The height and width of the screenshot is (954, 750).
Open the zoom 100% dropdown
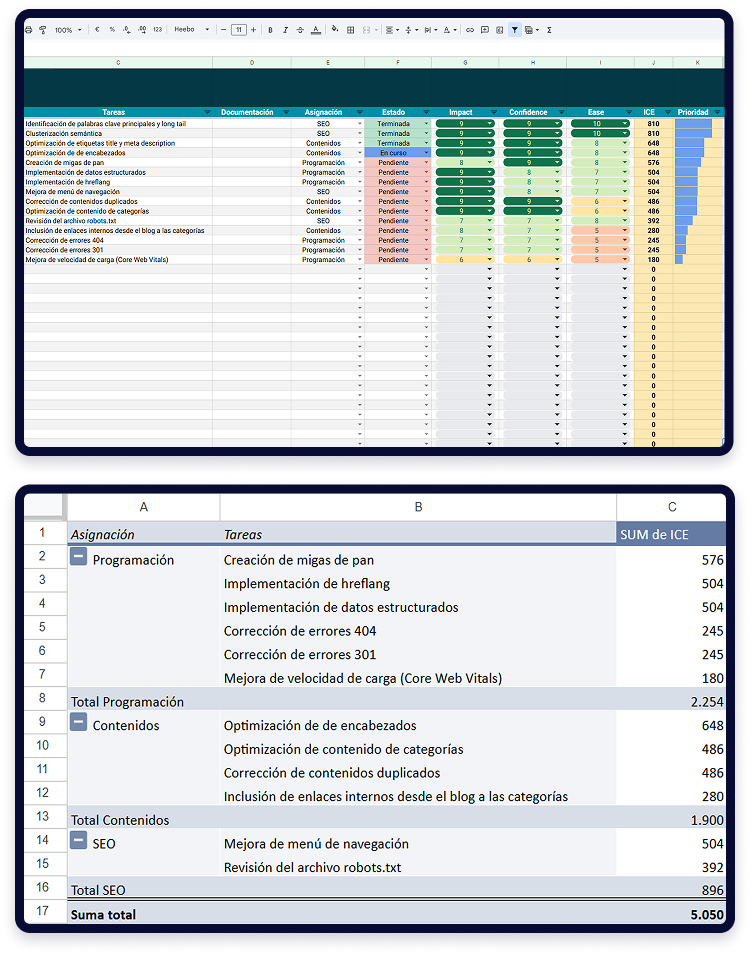tap(66, 30)
